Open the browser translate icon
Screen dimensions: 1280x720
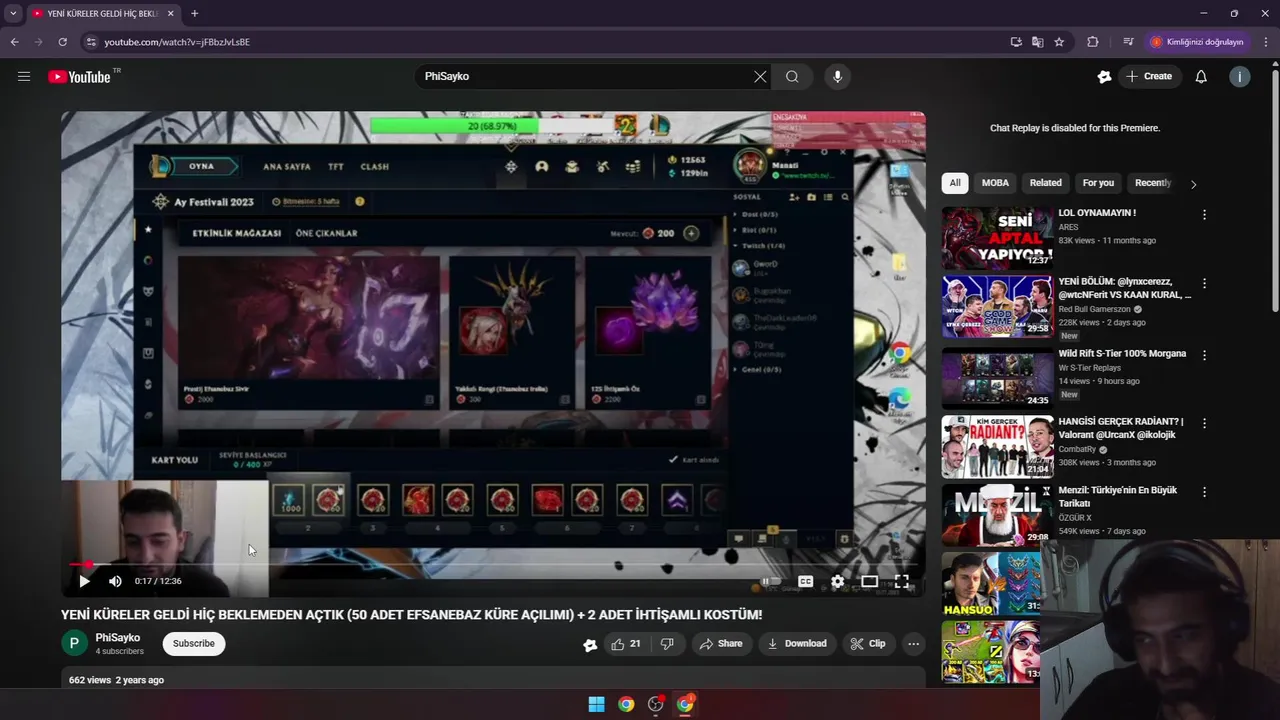point(1037,42)
